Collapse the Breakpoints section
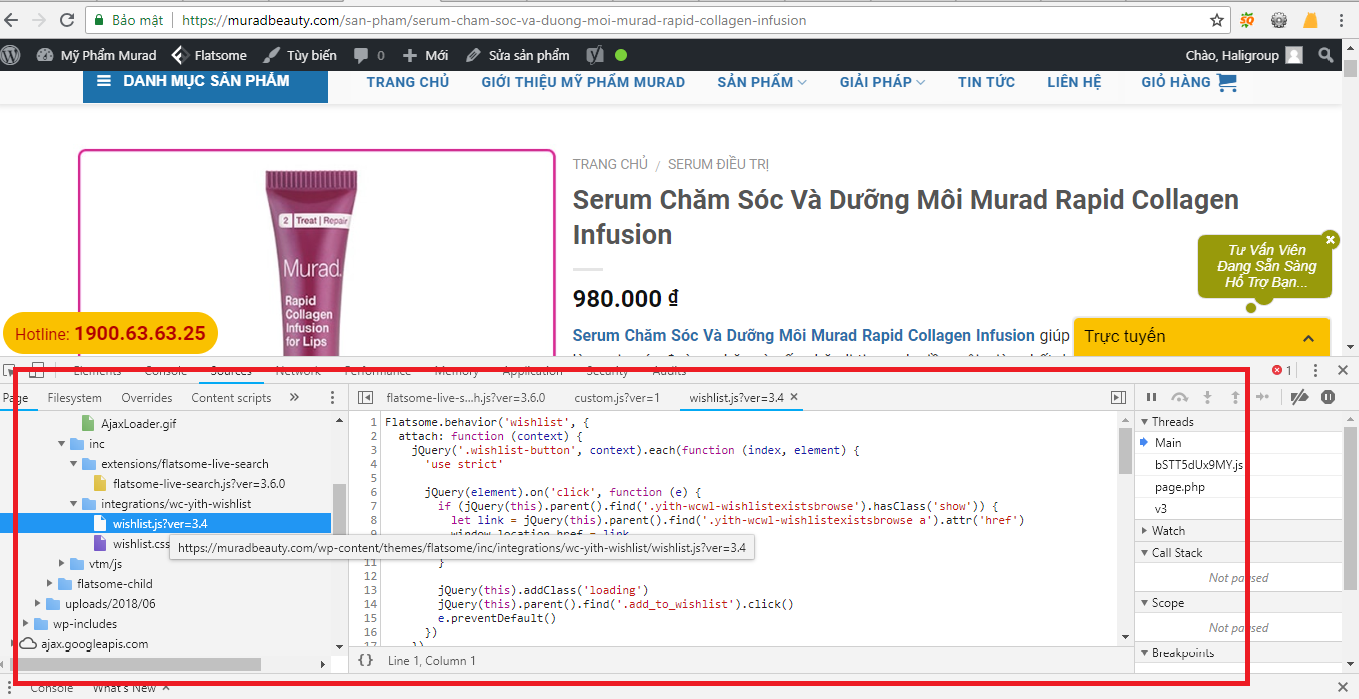 click(x=1144, y=653)
